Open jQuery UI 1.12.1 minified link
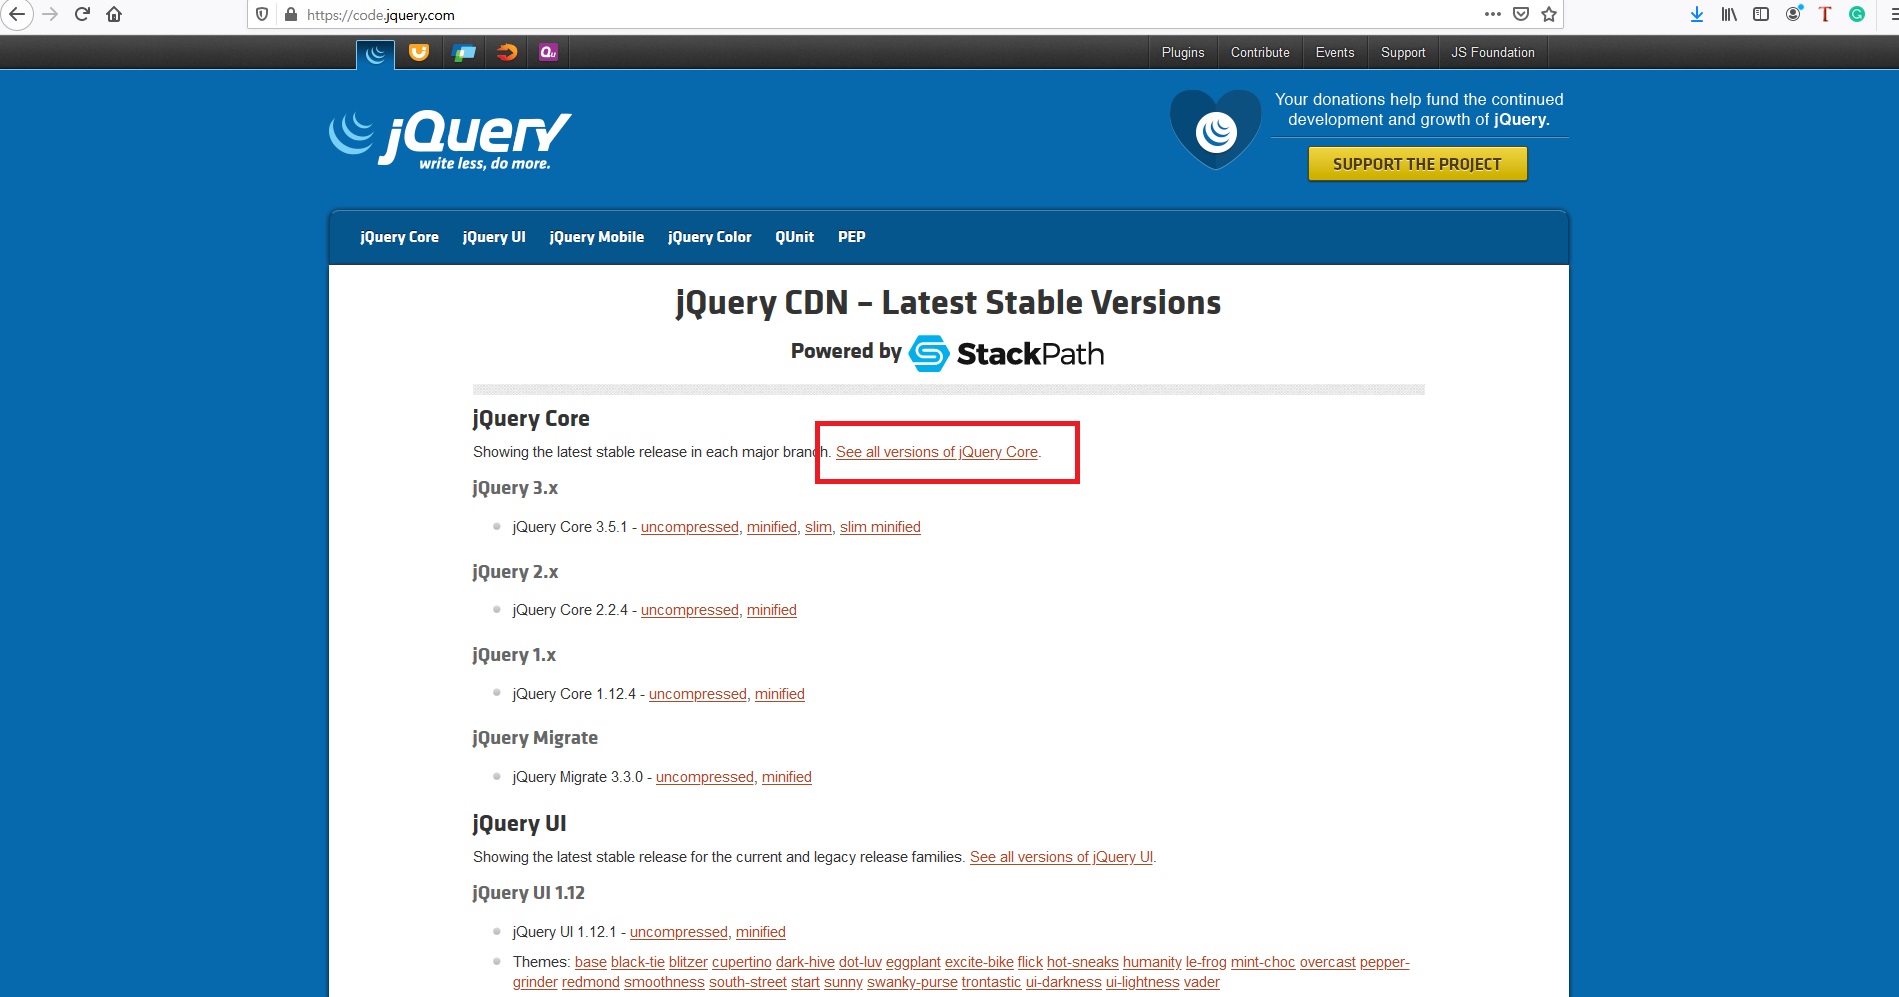Screen dimensions: 1899x997 (761, 932)
